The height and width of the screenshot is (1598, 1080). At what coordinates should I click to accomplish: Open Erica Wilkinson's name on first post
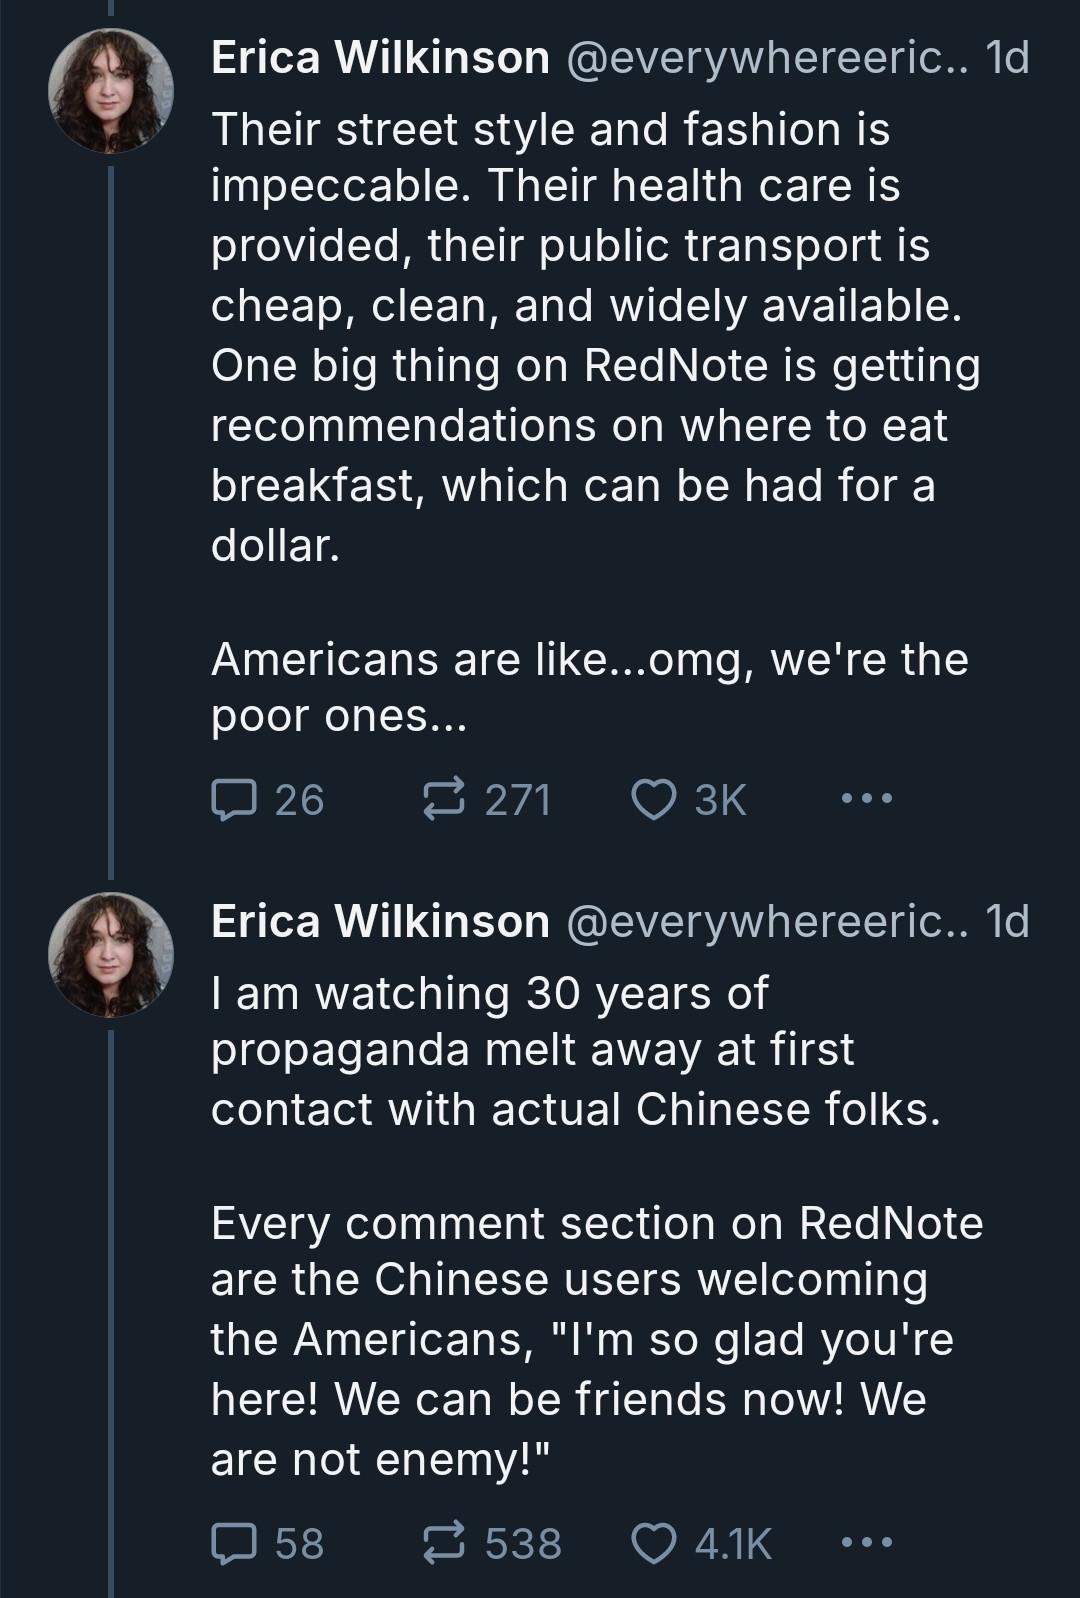coord(380,59)
